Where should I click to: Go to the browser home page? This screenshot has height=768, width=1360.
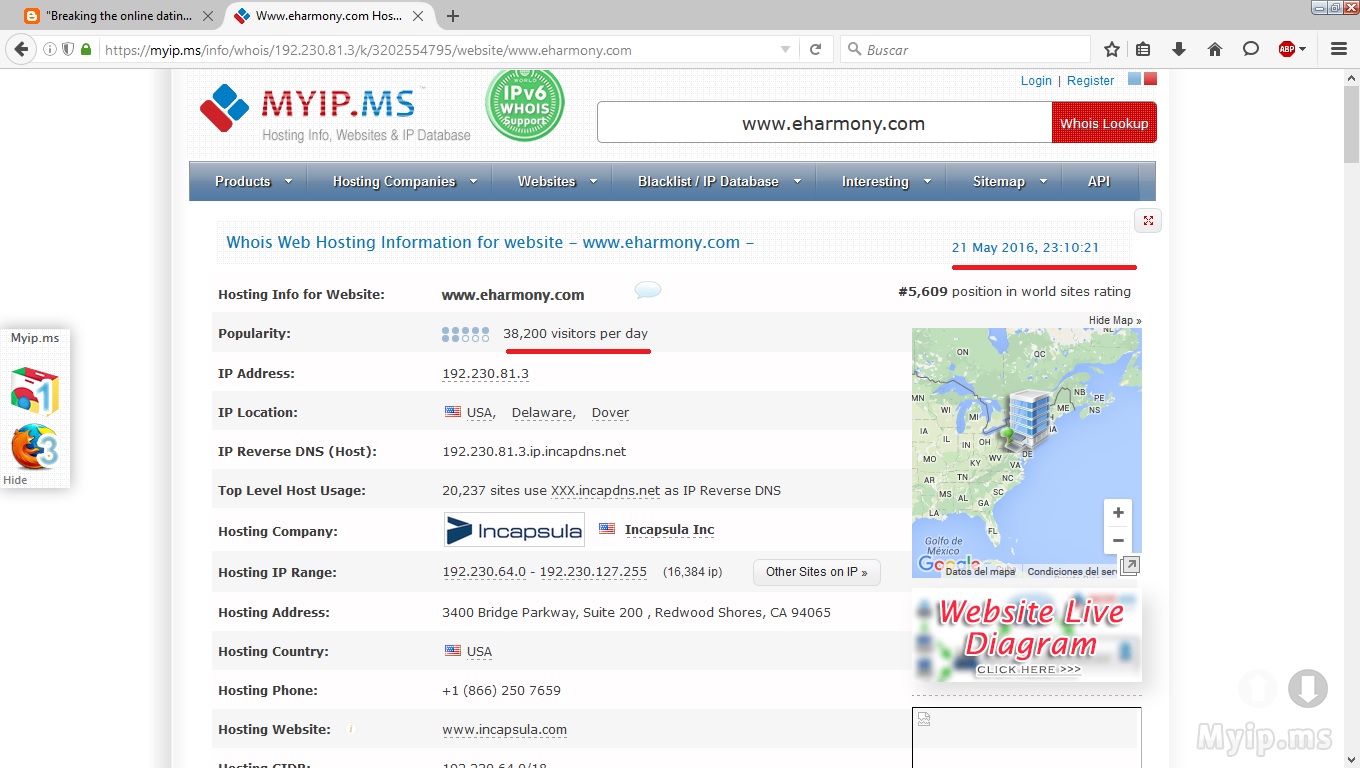coord(1215,49)
